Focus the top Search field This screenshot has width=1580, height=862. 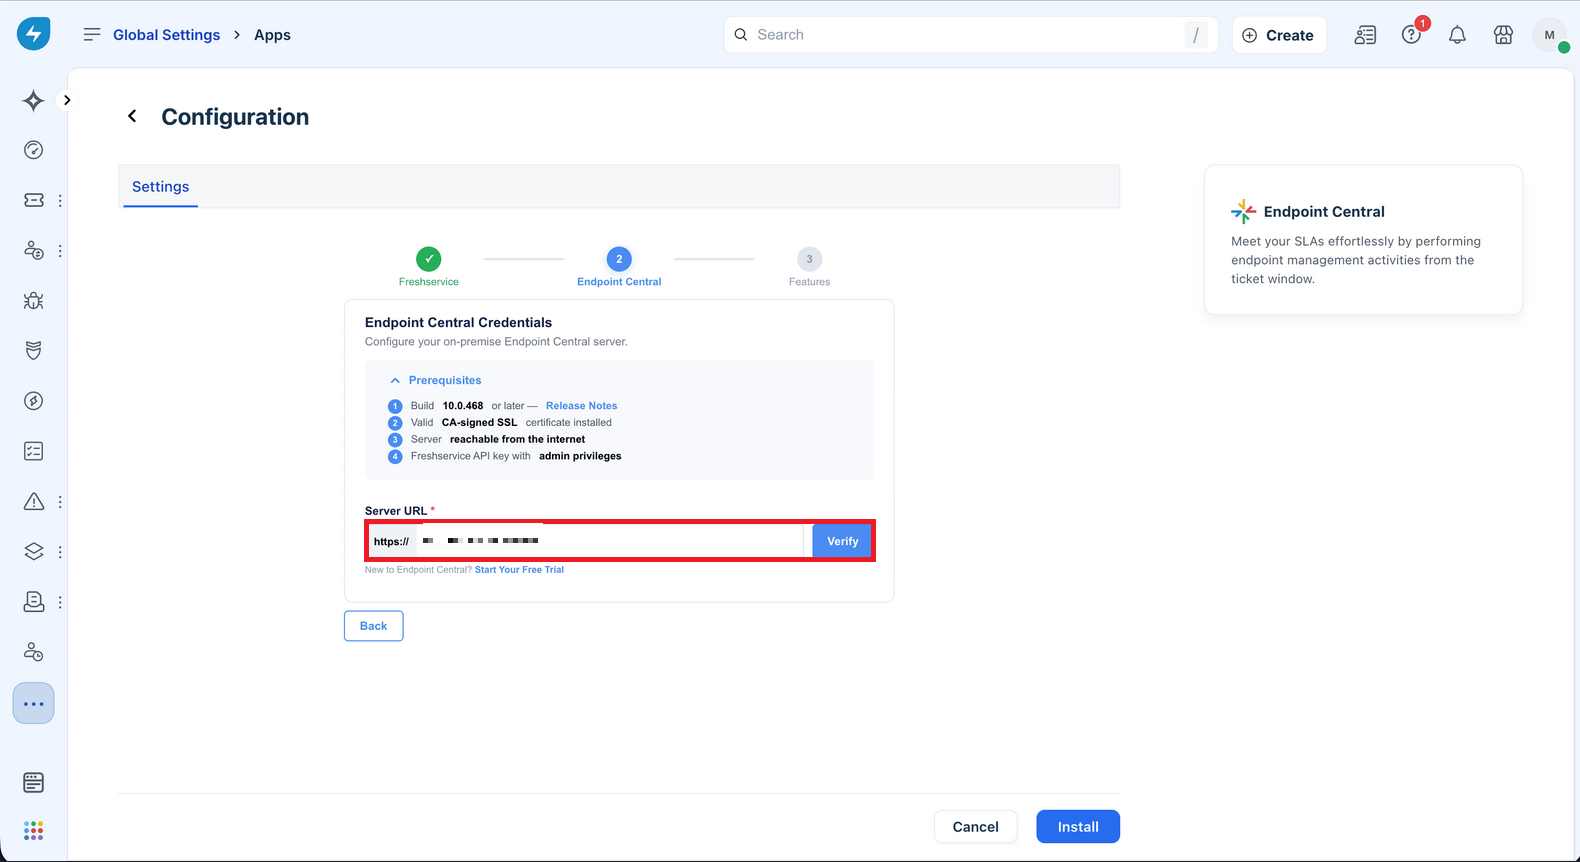(970, 35)
